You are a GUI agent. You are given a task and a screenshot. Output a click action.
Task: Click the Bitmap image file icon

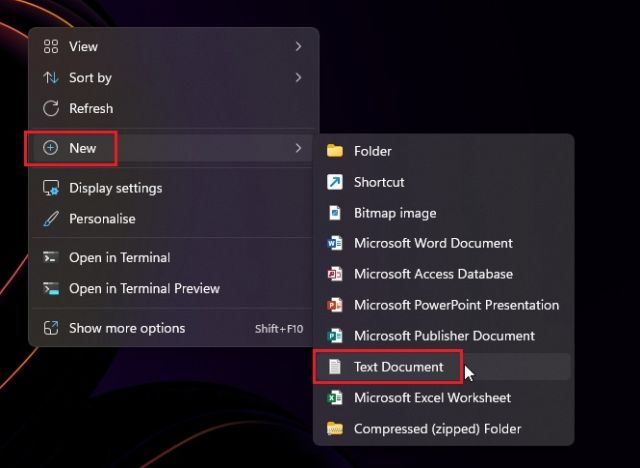(335, 213)
